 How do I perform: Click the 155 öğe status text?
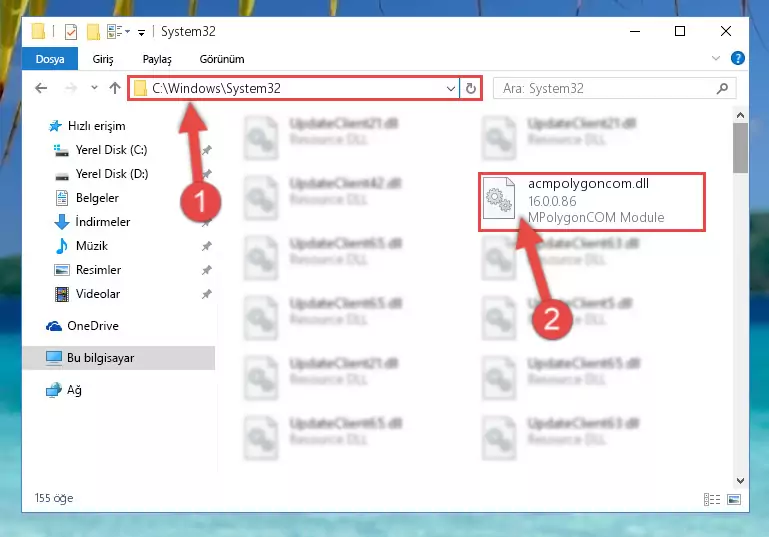pyautogui.click(x=54, y=498)
